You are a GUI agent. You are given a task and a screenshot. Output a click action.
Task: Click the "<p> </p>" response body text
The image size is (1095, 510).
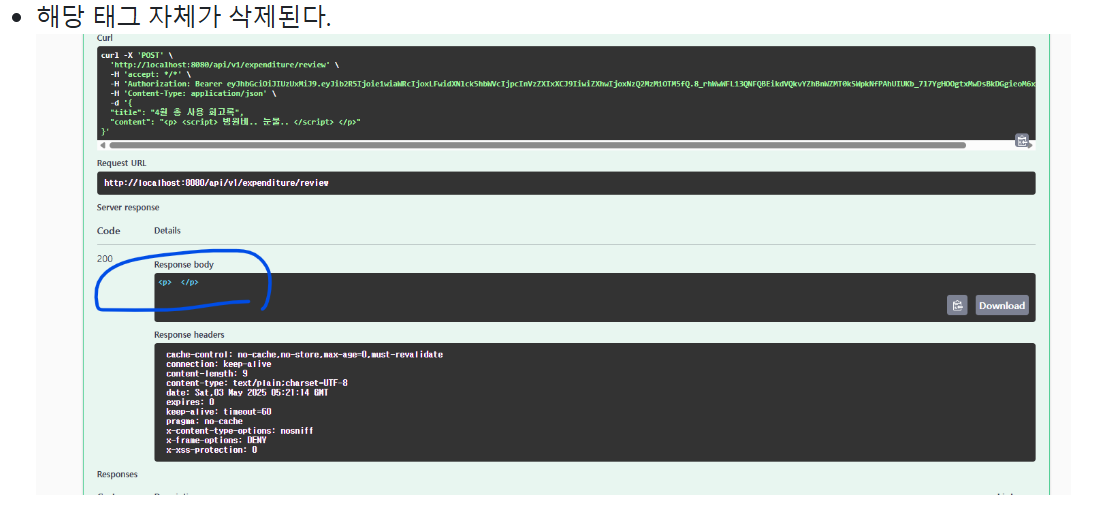point(179,282)
